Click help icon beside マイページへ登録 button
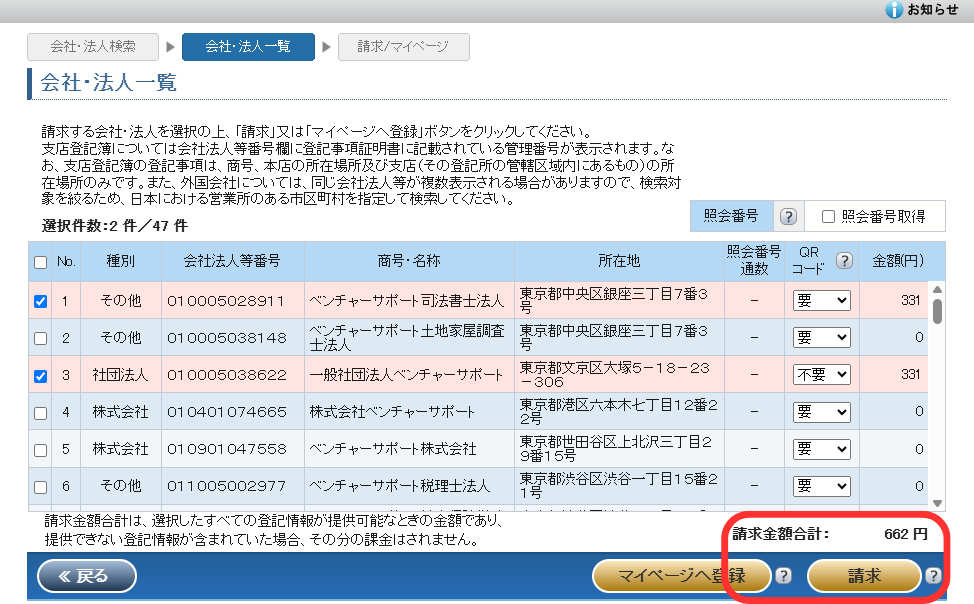 (784, 575)
